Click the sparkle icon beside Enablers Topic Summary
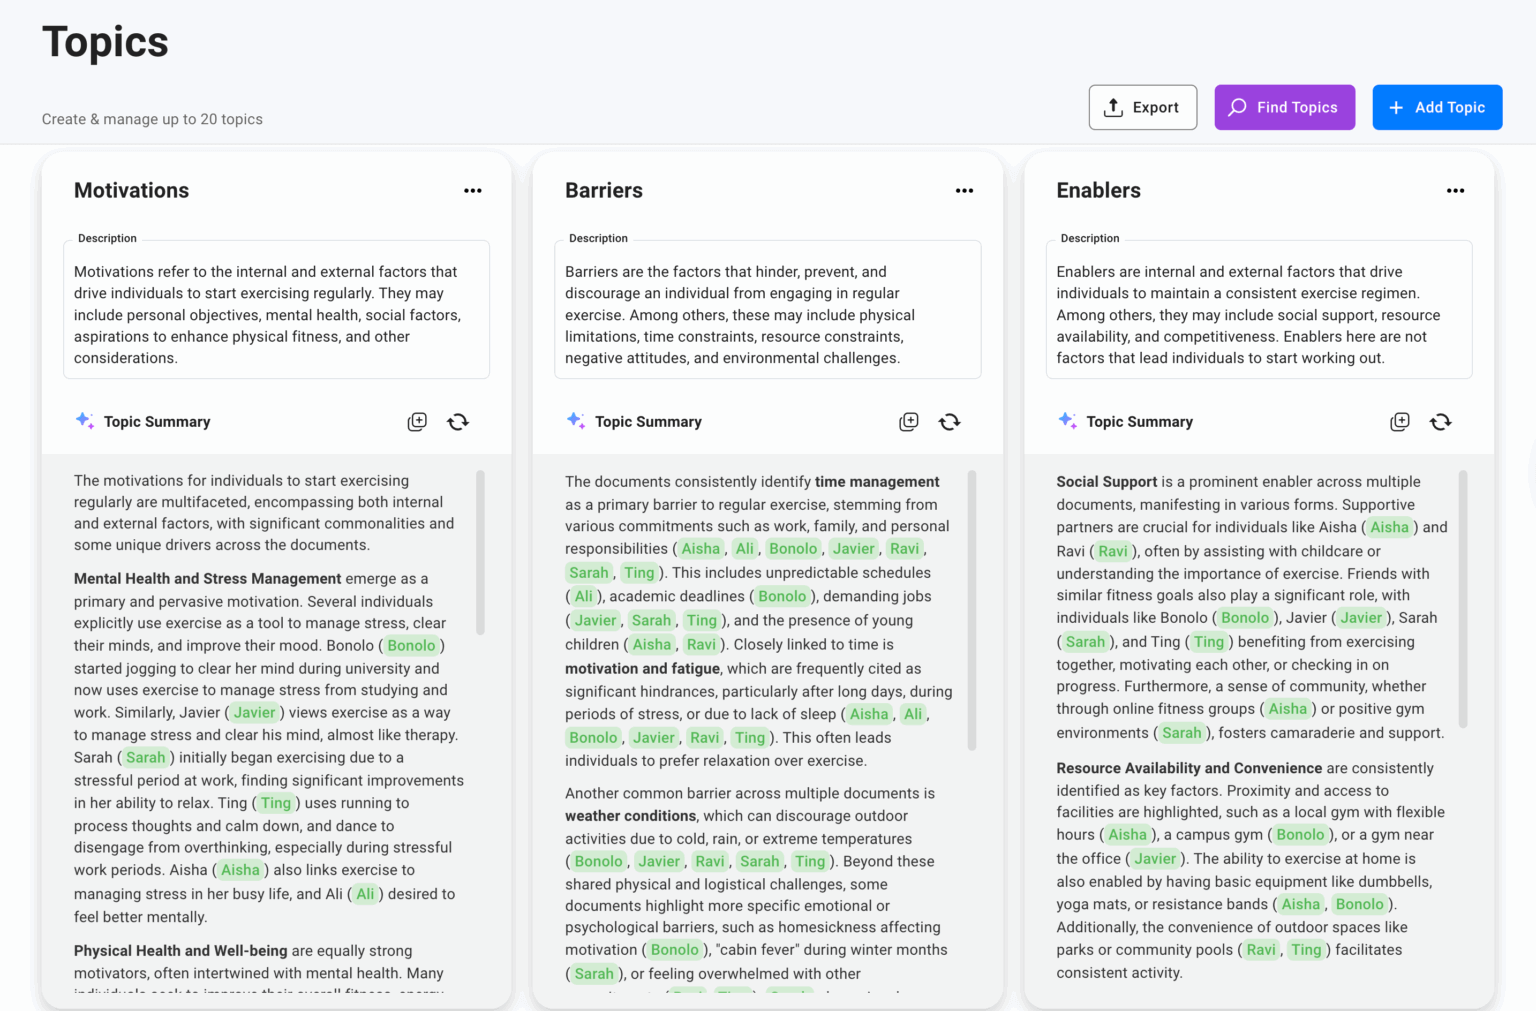 [x=1067, y=421]
